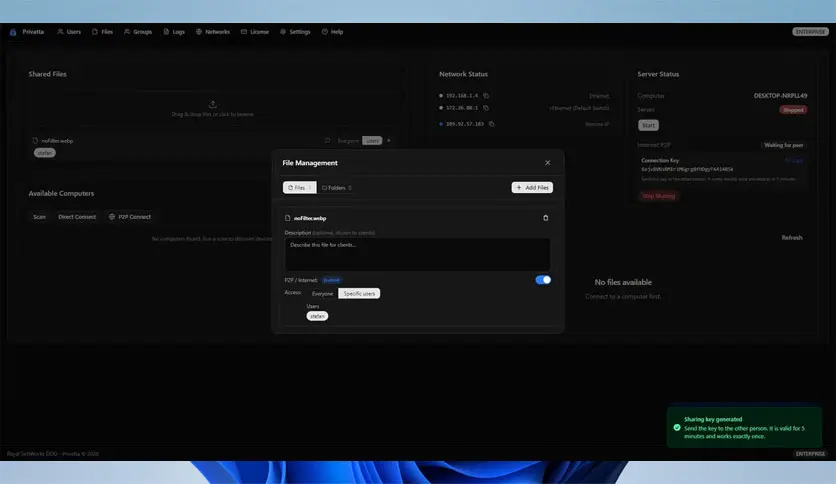Click the DESKTOP-NRPLL49 computer name
836x484 pixels.
coord(780,96)
